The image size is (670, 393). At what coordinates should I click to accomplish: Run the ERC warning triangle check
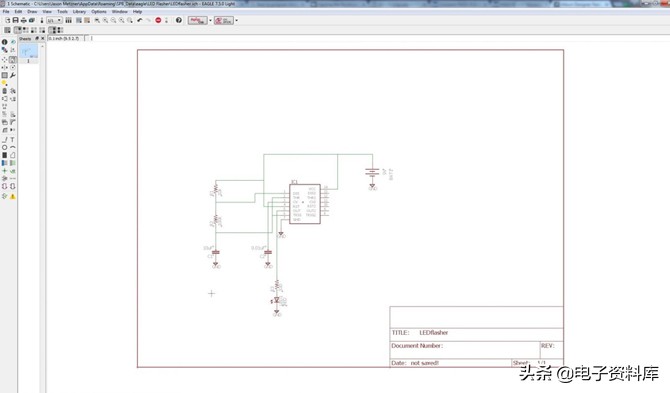[x=12, y=196]
